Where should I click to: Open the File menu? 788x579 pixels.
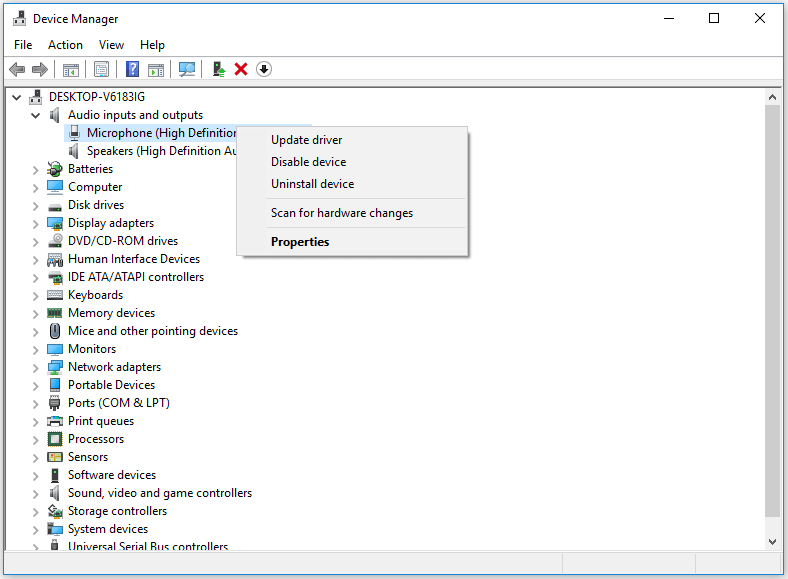pyautogui.click(x=23, y=45)
